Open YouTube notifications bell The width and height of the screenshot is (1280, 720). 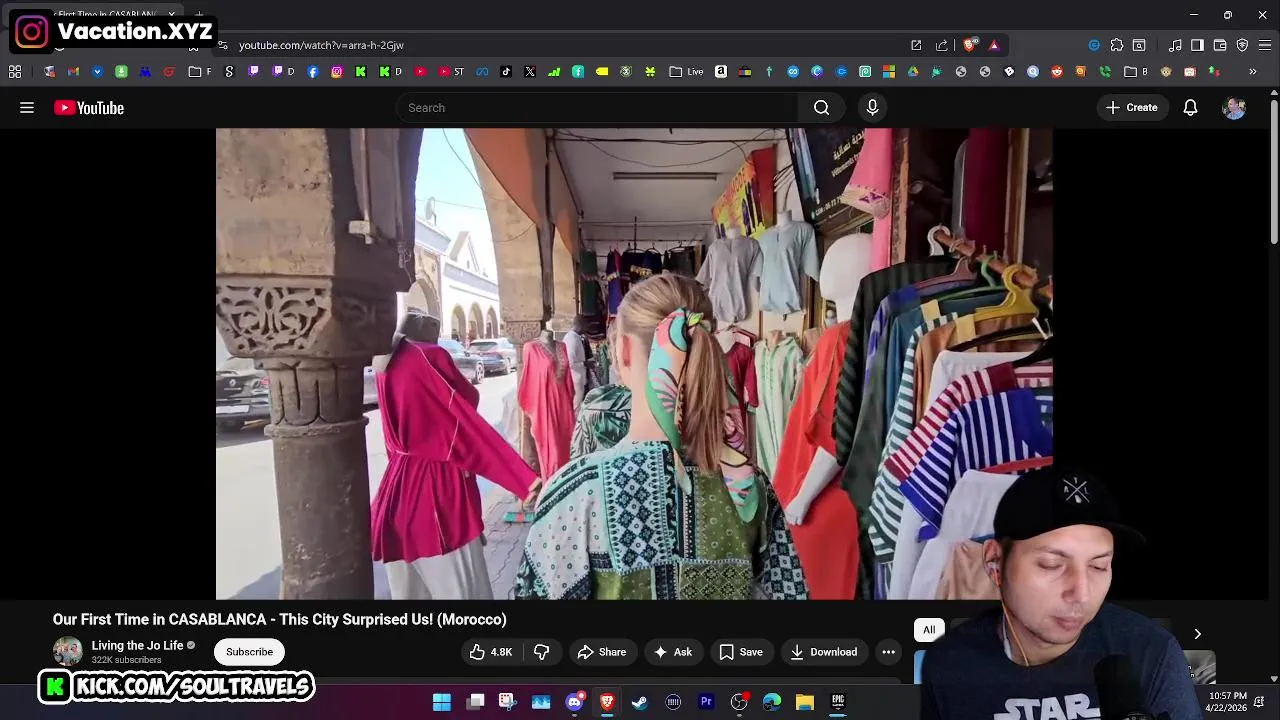click(1190, 108)
